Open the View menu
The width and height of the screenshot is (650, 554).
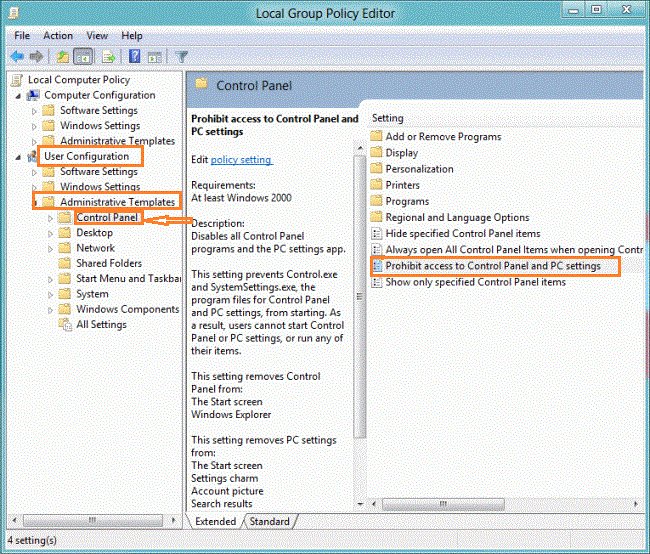97,36
